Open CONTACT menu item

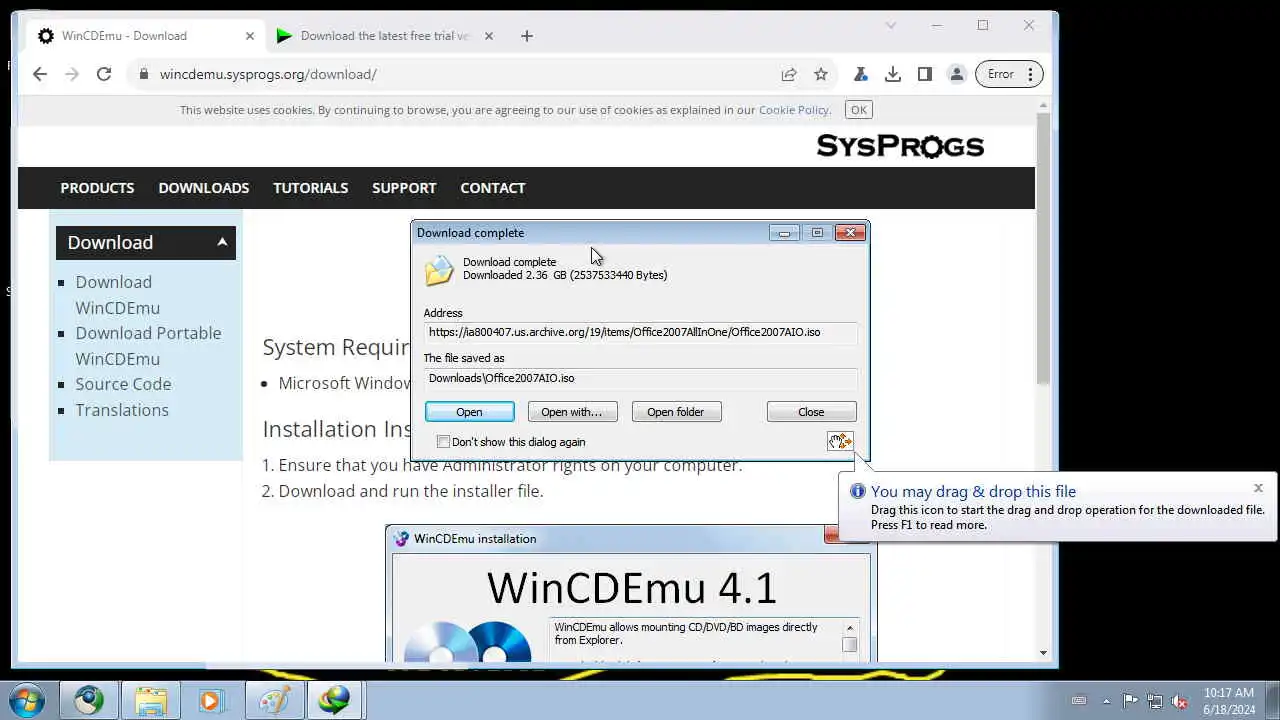coord(493,188)
